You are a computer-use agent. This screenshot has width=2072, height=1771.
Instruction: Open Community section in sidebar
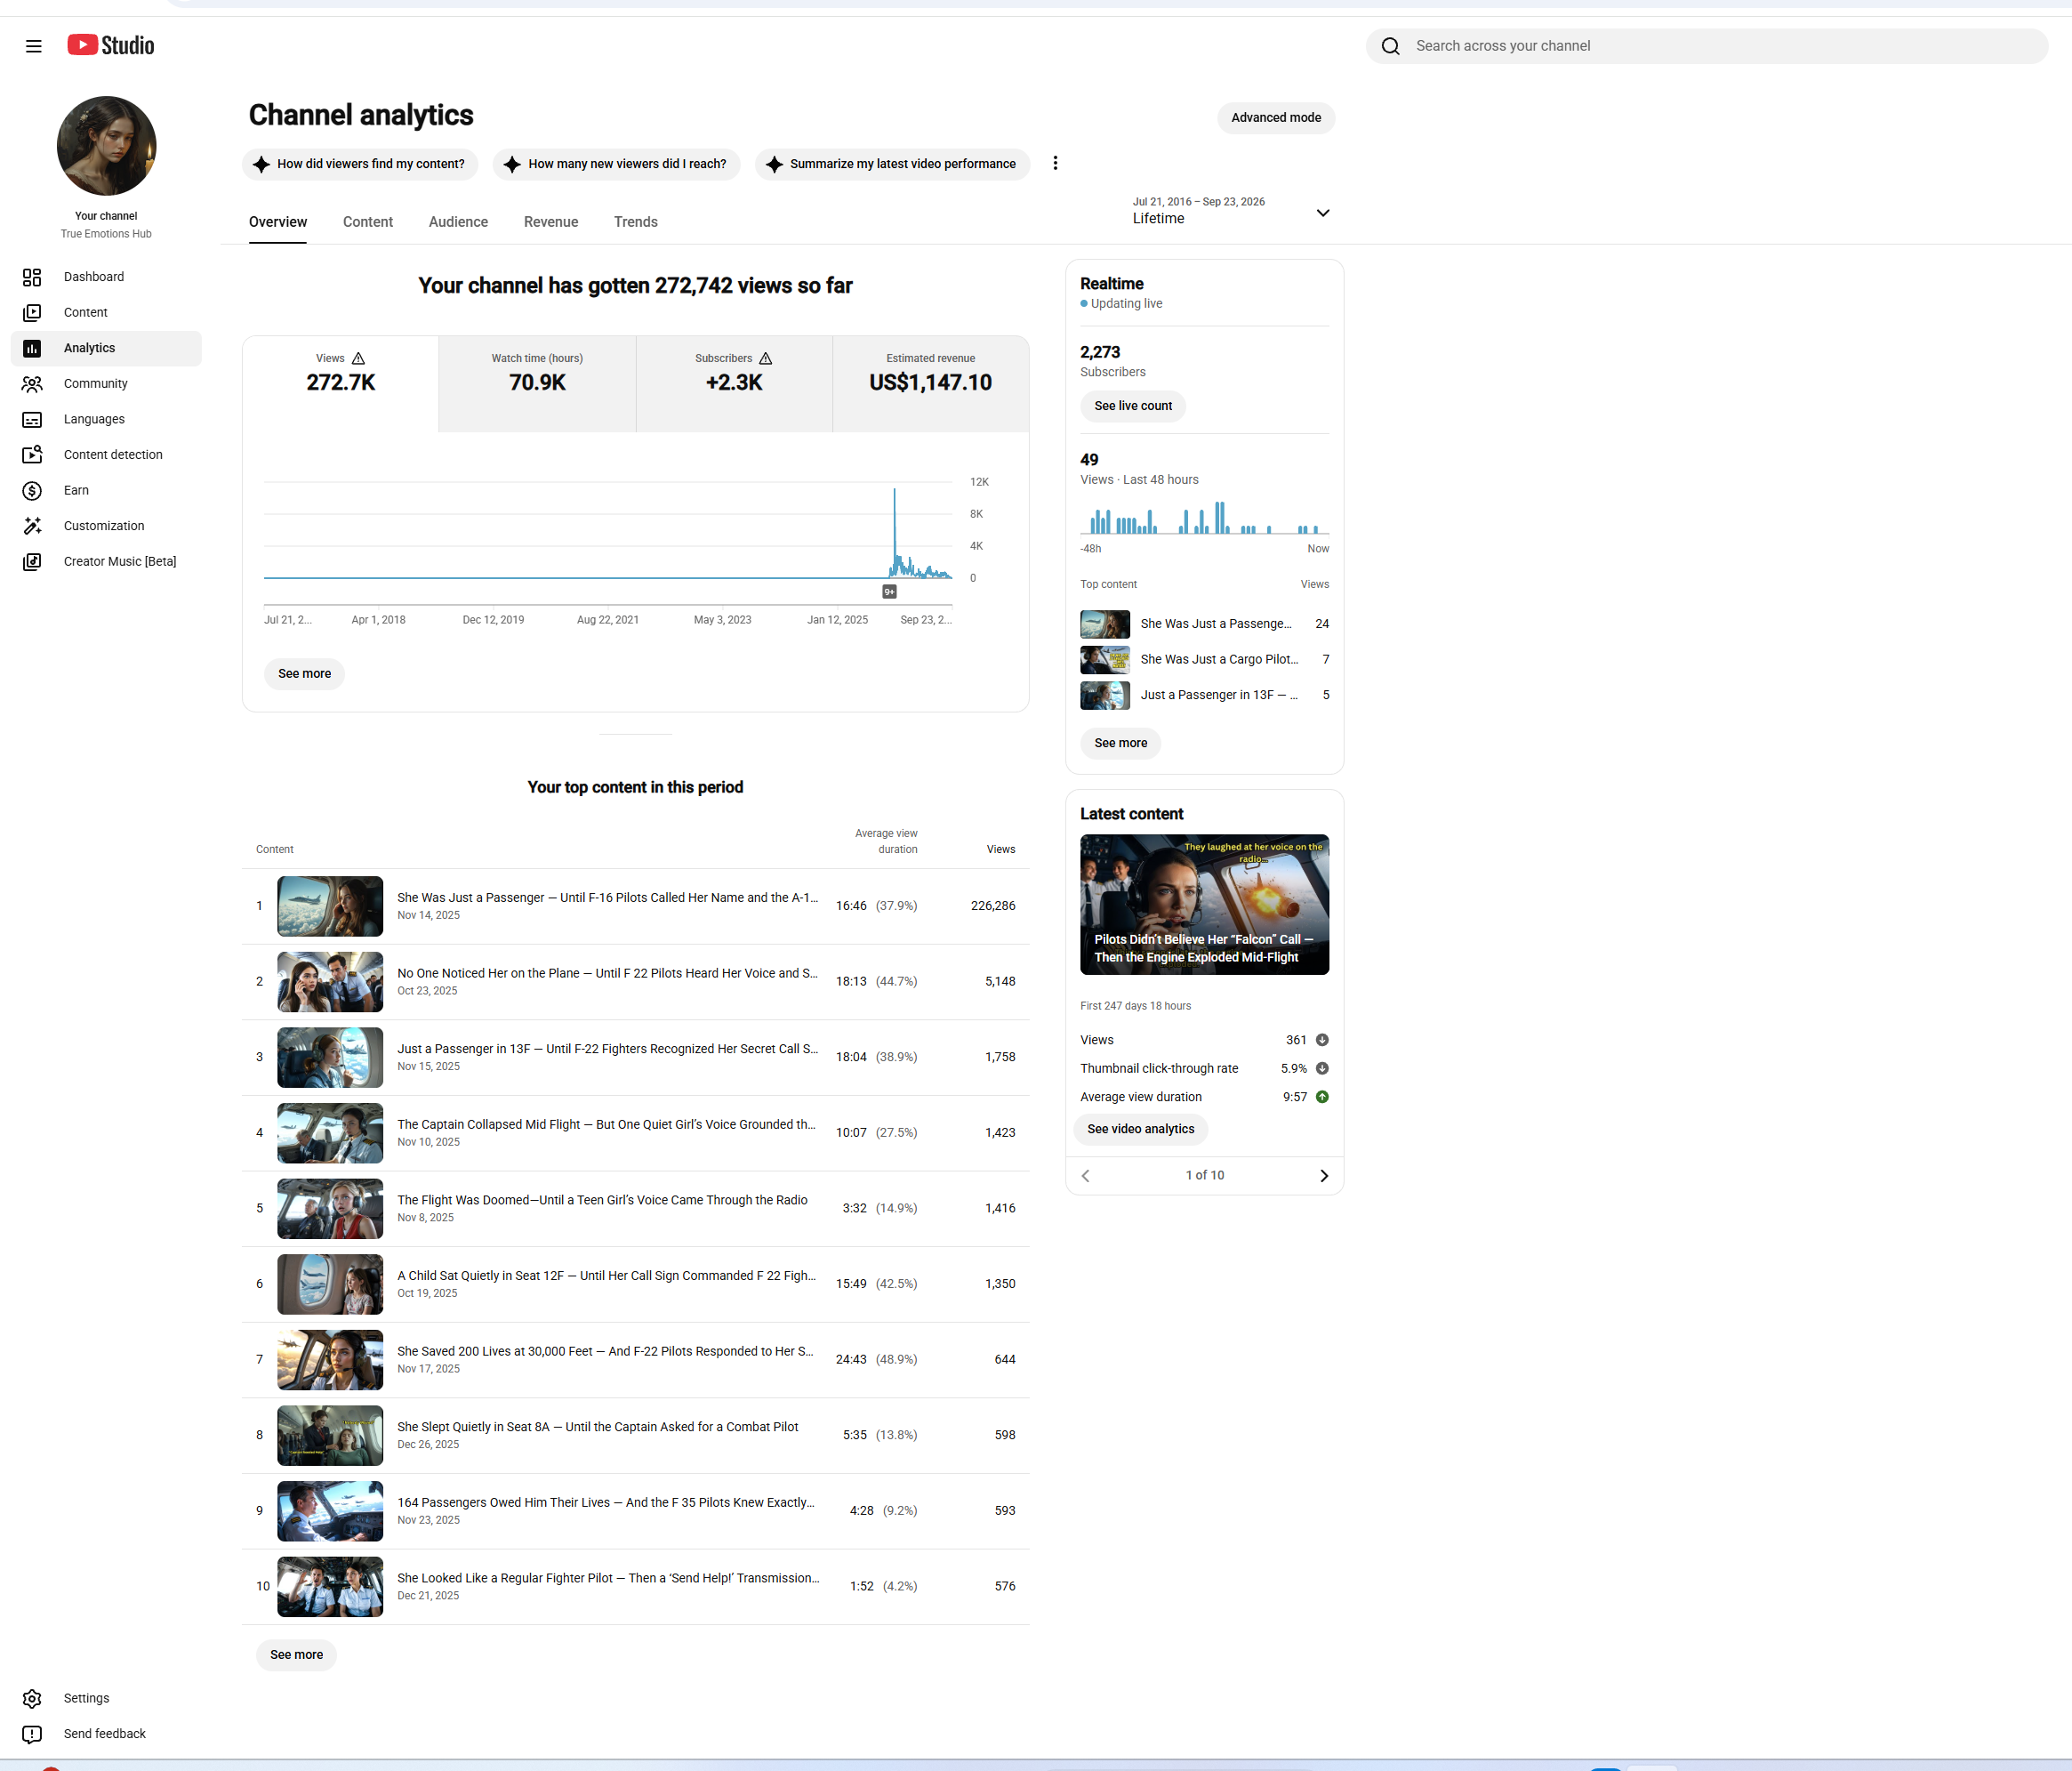click(x=106, y=384)
